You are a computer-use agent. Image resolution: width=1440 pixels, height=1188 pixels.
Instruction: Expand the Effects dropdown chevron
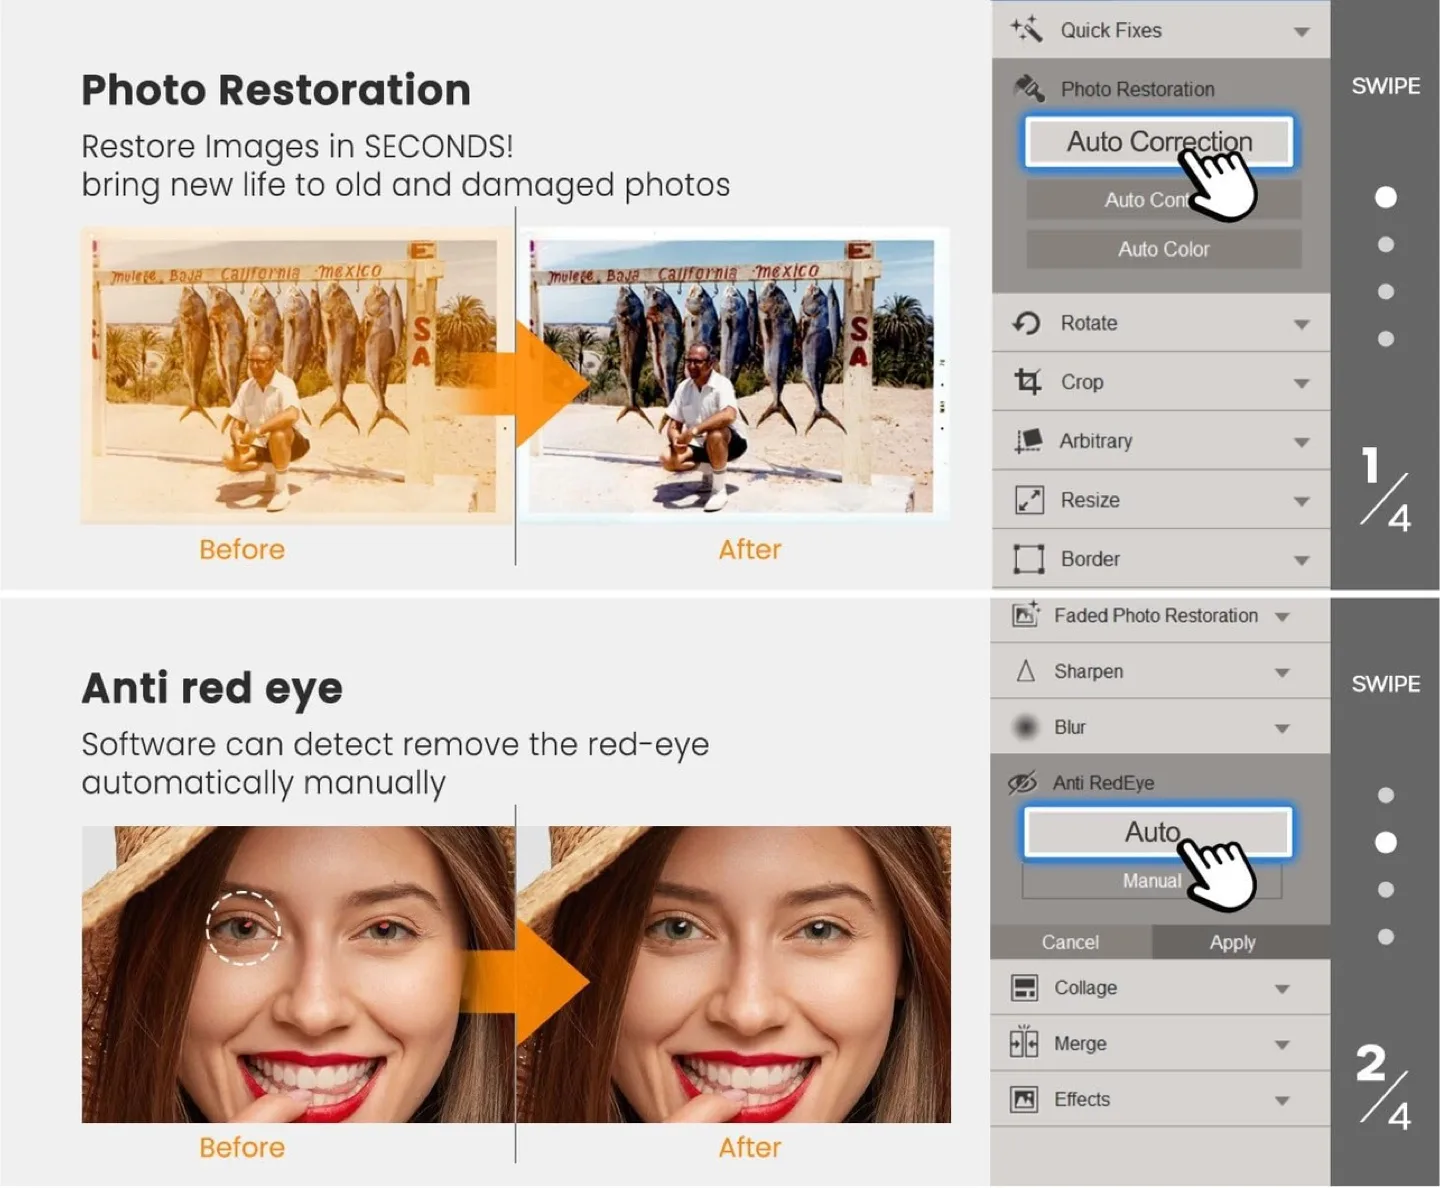[x=1284, y=1099]
